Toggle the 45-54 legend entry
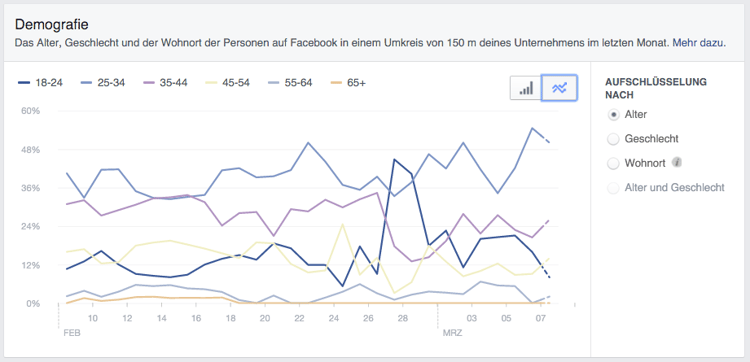 click(x=227, y=83)
